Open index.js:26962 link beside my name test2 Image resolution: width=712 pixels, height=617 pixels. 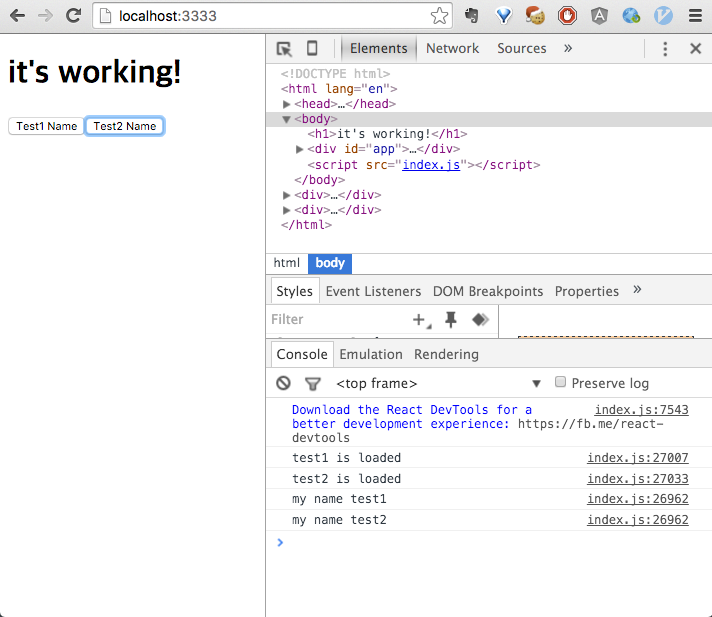tap(638, 519)
